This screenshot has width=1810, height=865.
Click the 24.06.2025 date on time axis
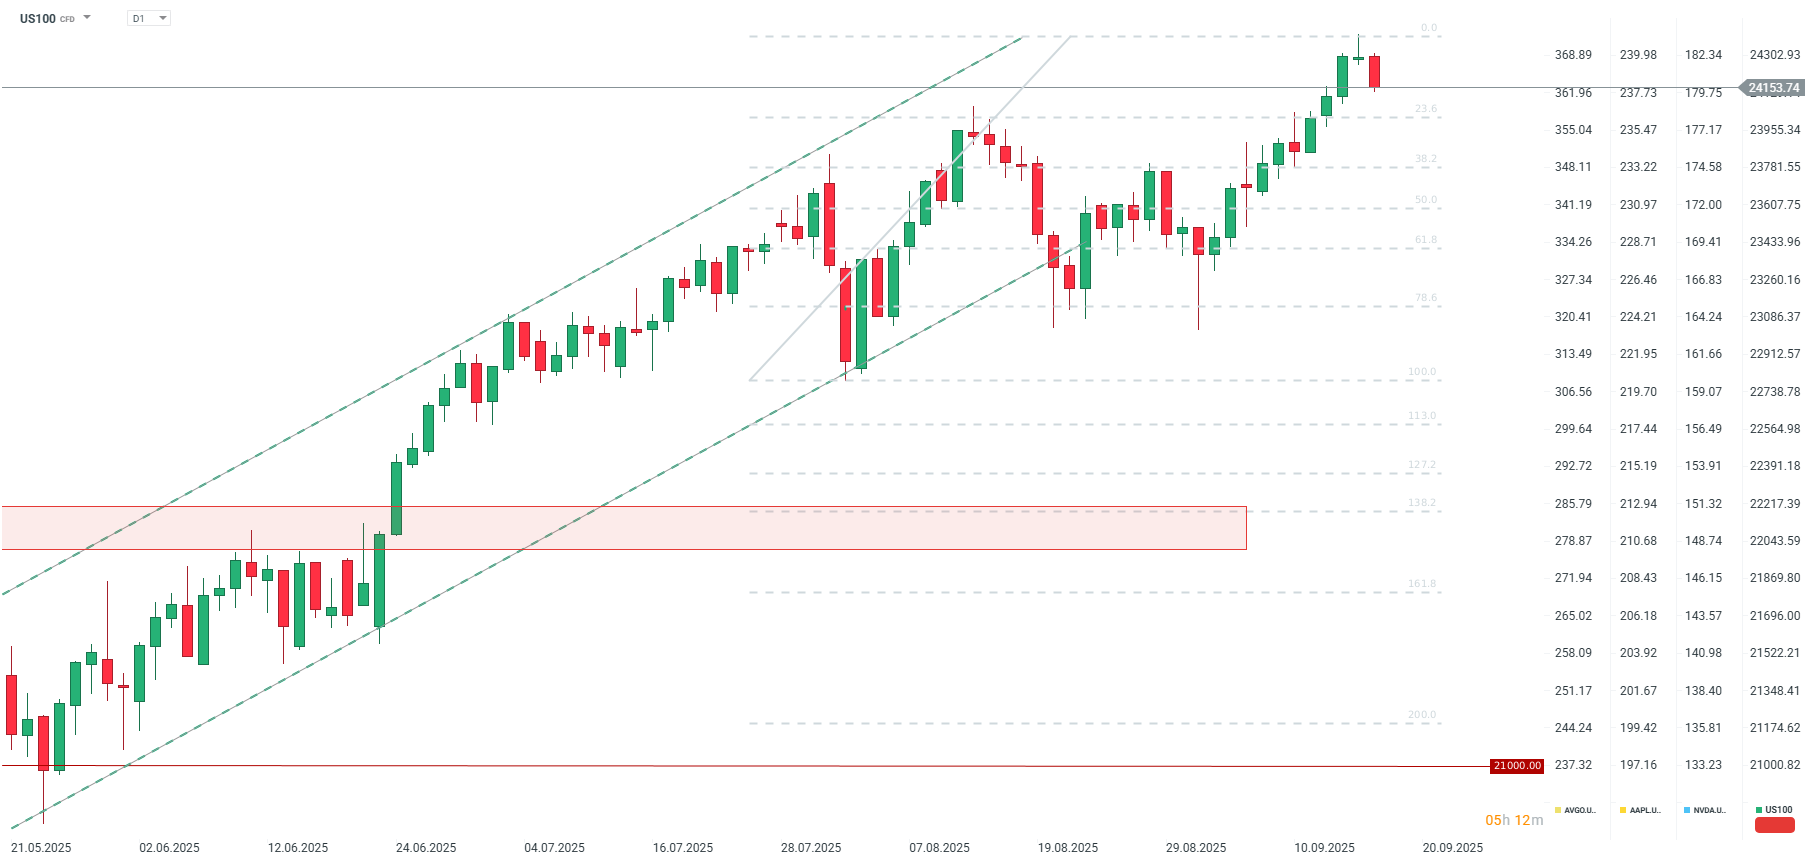pos(426,848)
